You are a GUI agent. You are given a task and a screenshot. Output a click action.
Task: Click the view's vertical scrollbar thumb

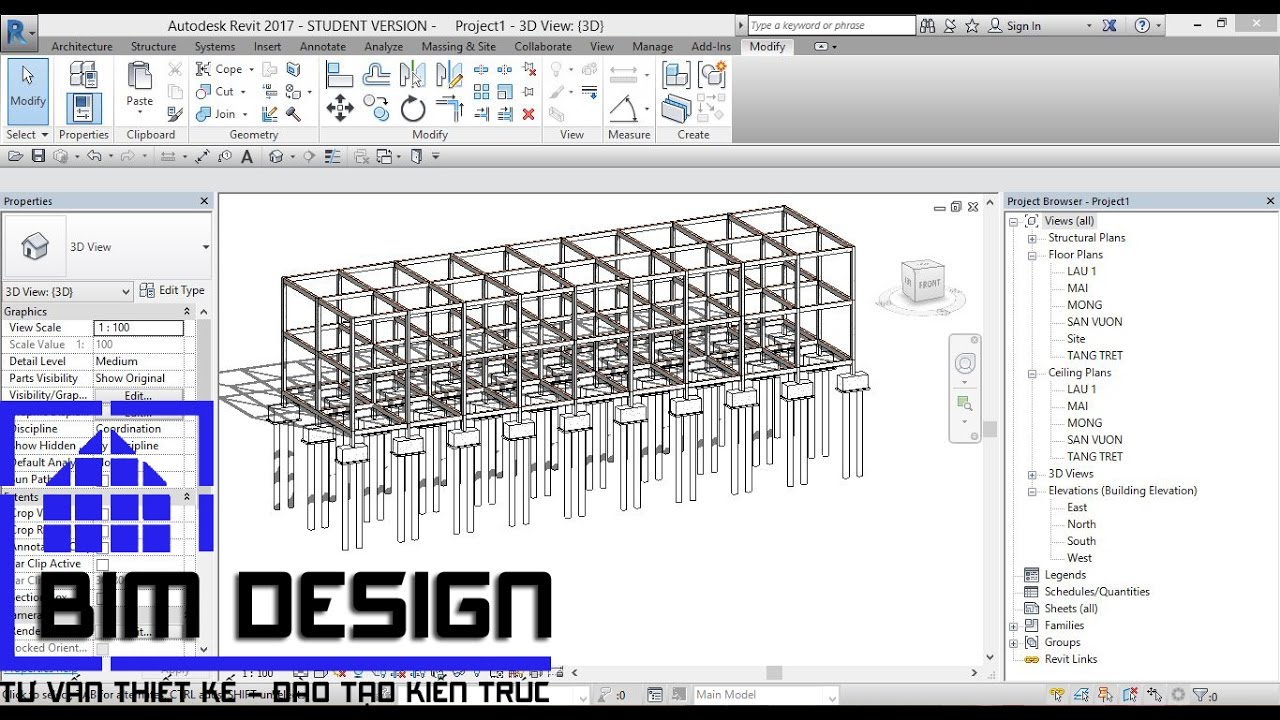pos(990,430)
